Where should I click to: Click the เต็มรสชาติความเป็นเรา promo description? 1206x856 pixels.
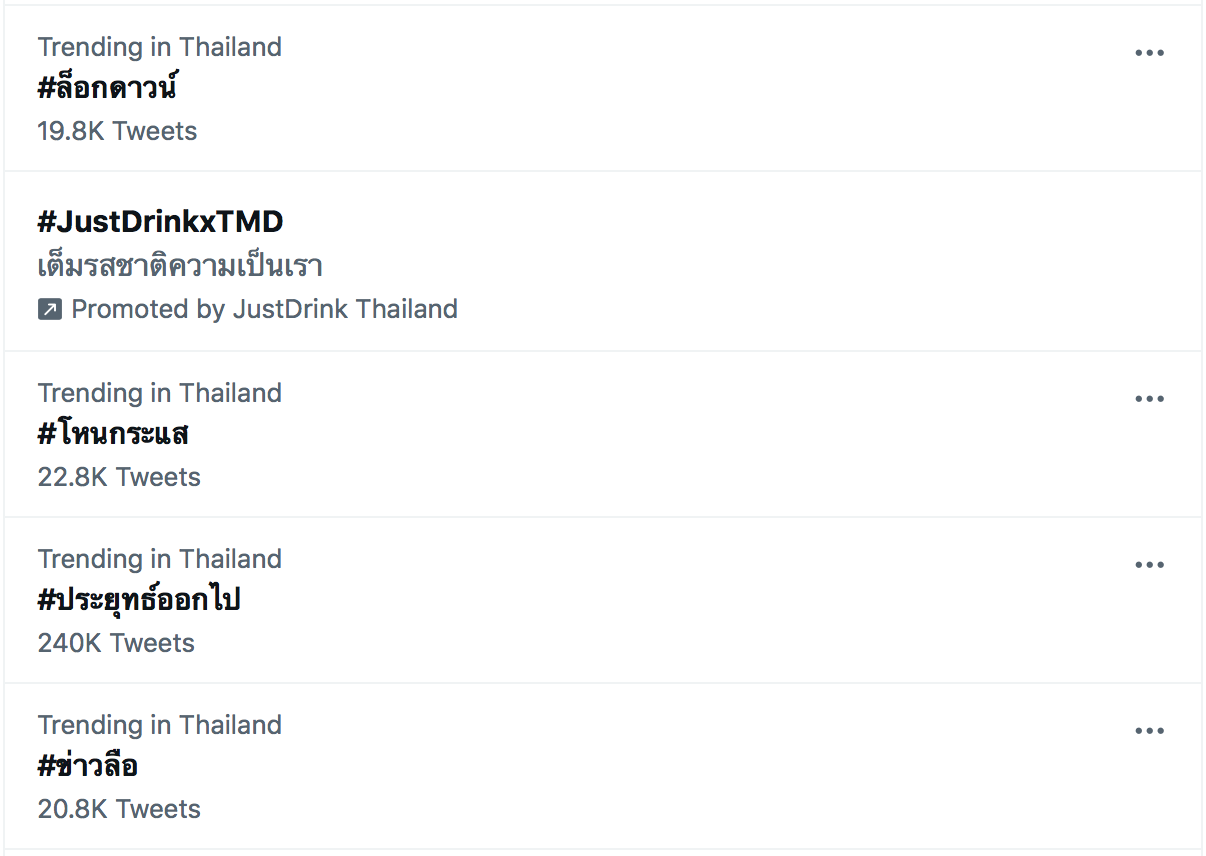180,266
